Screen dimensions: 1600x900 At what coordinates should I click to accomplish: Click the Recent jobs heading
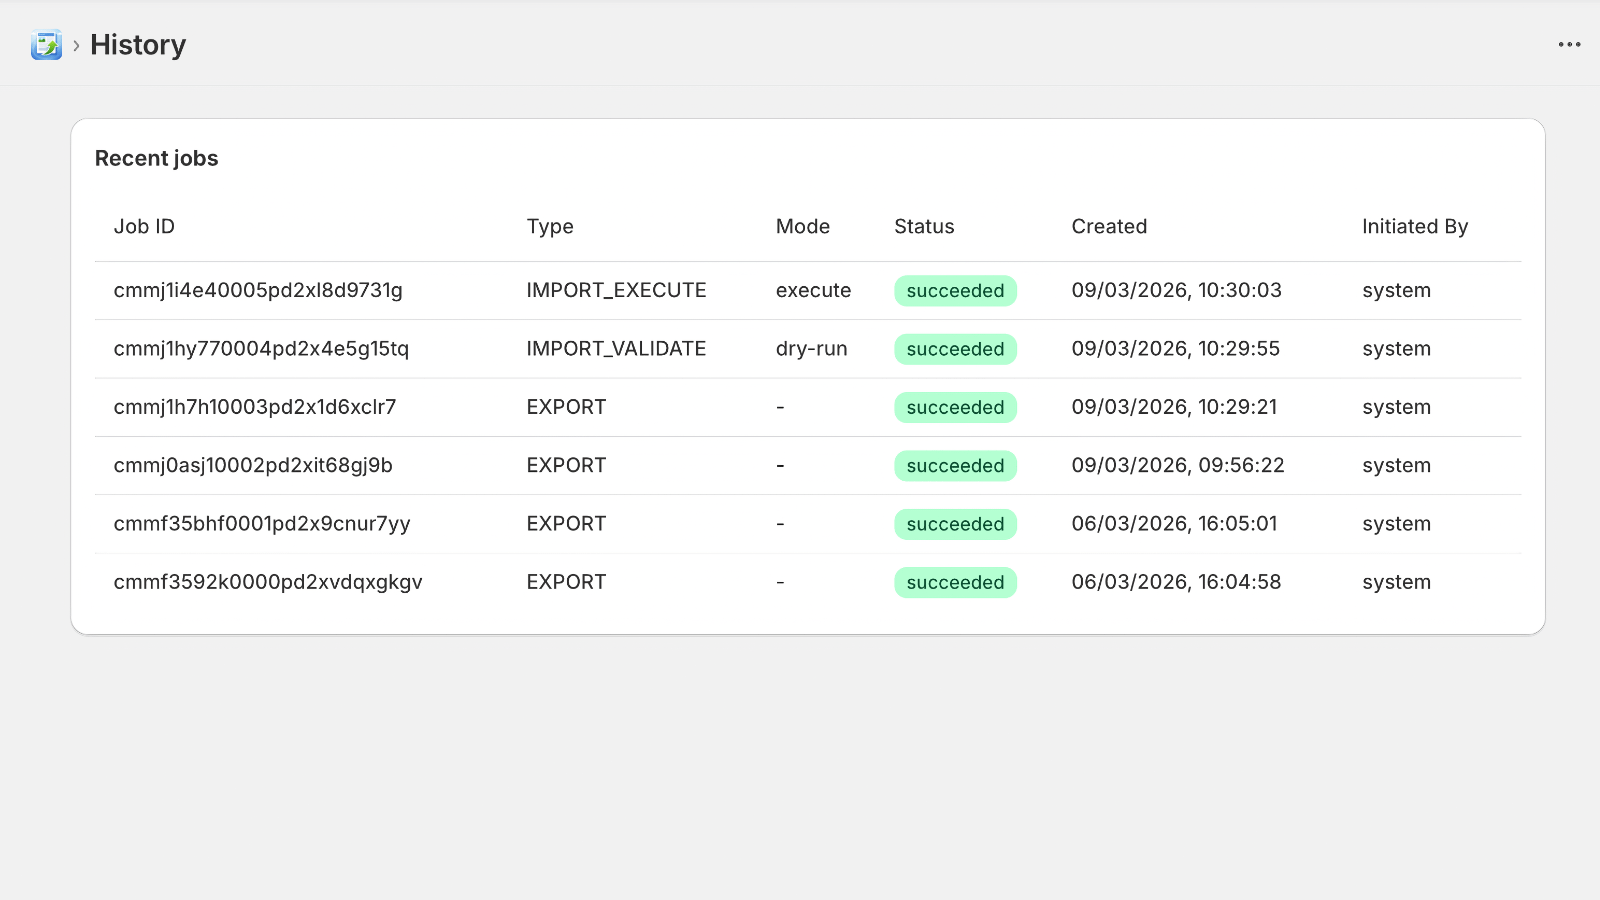tap(156, 158)
